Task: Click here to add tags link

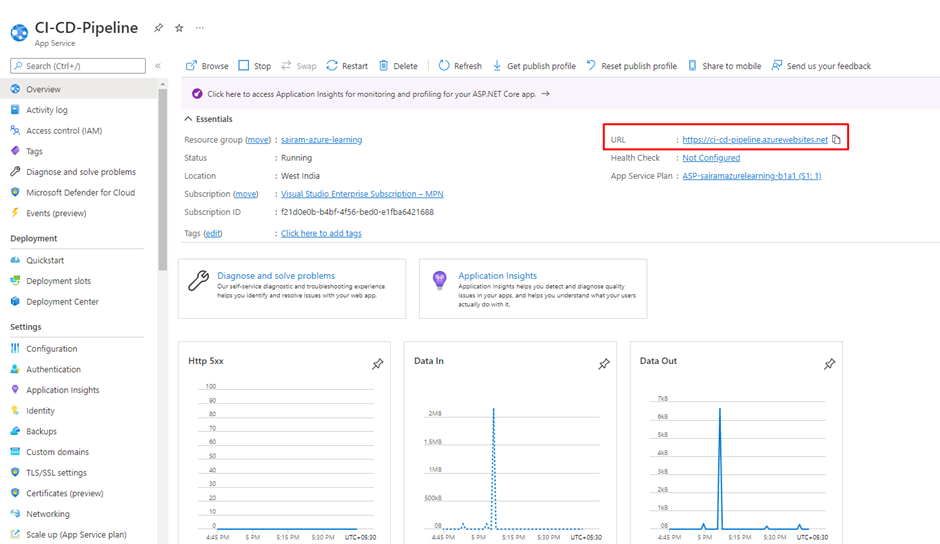Action: coord(321,233)
